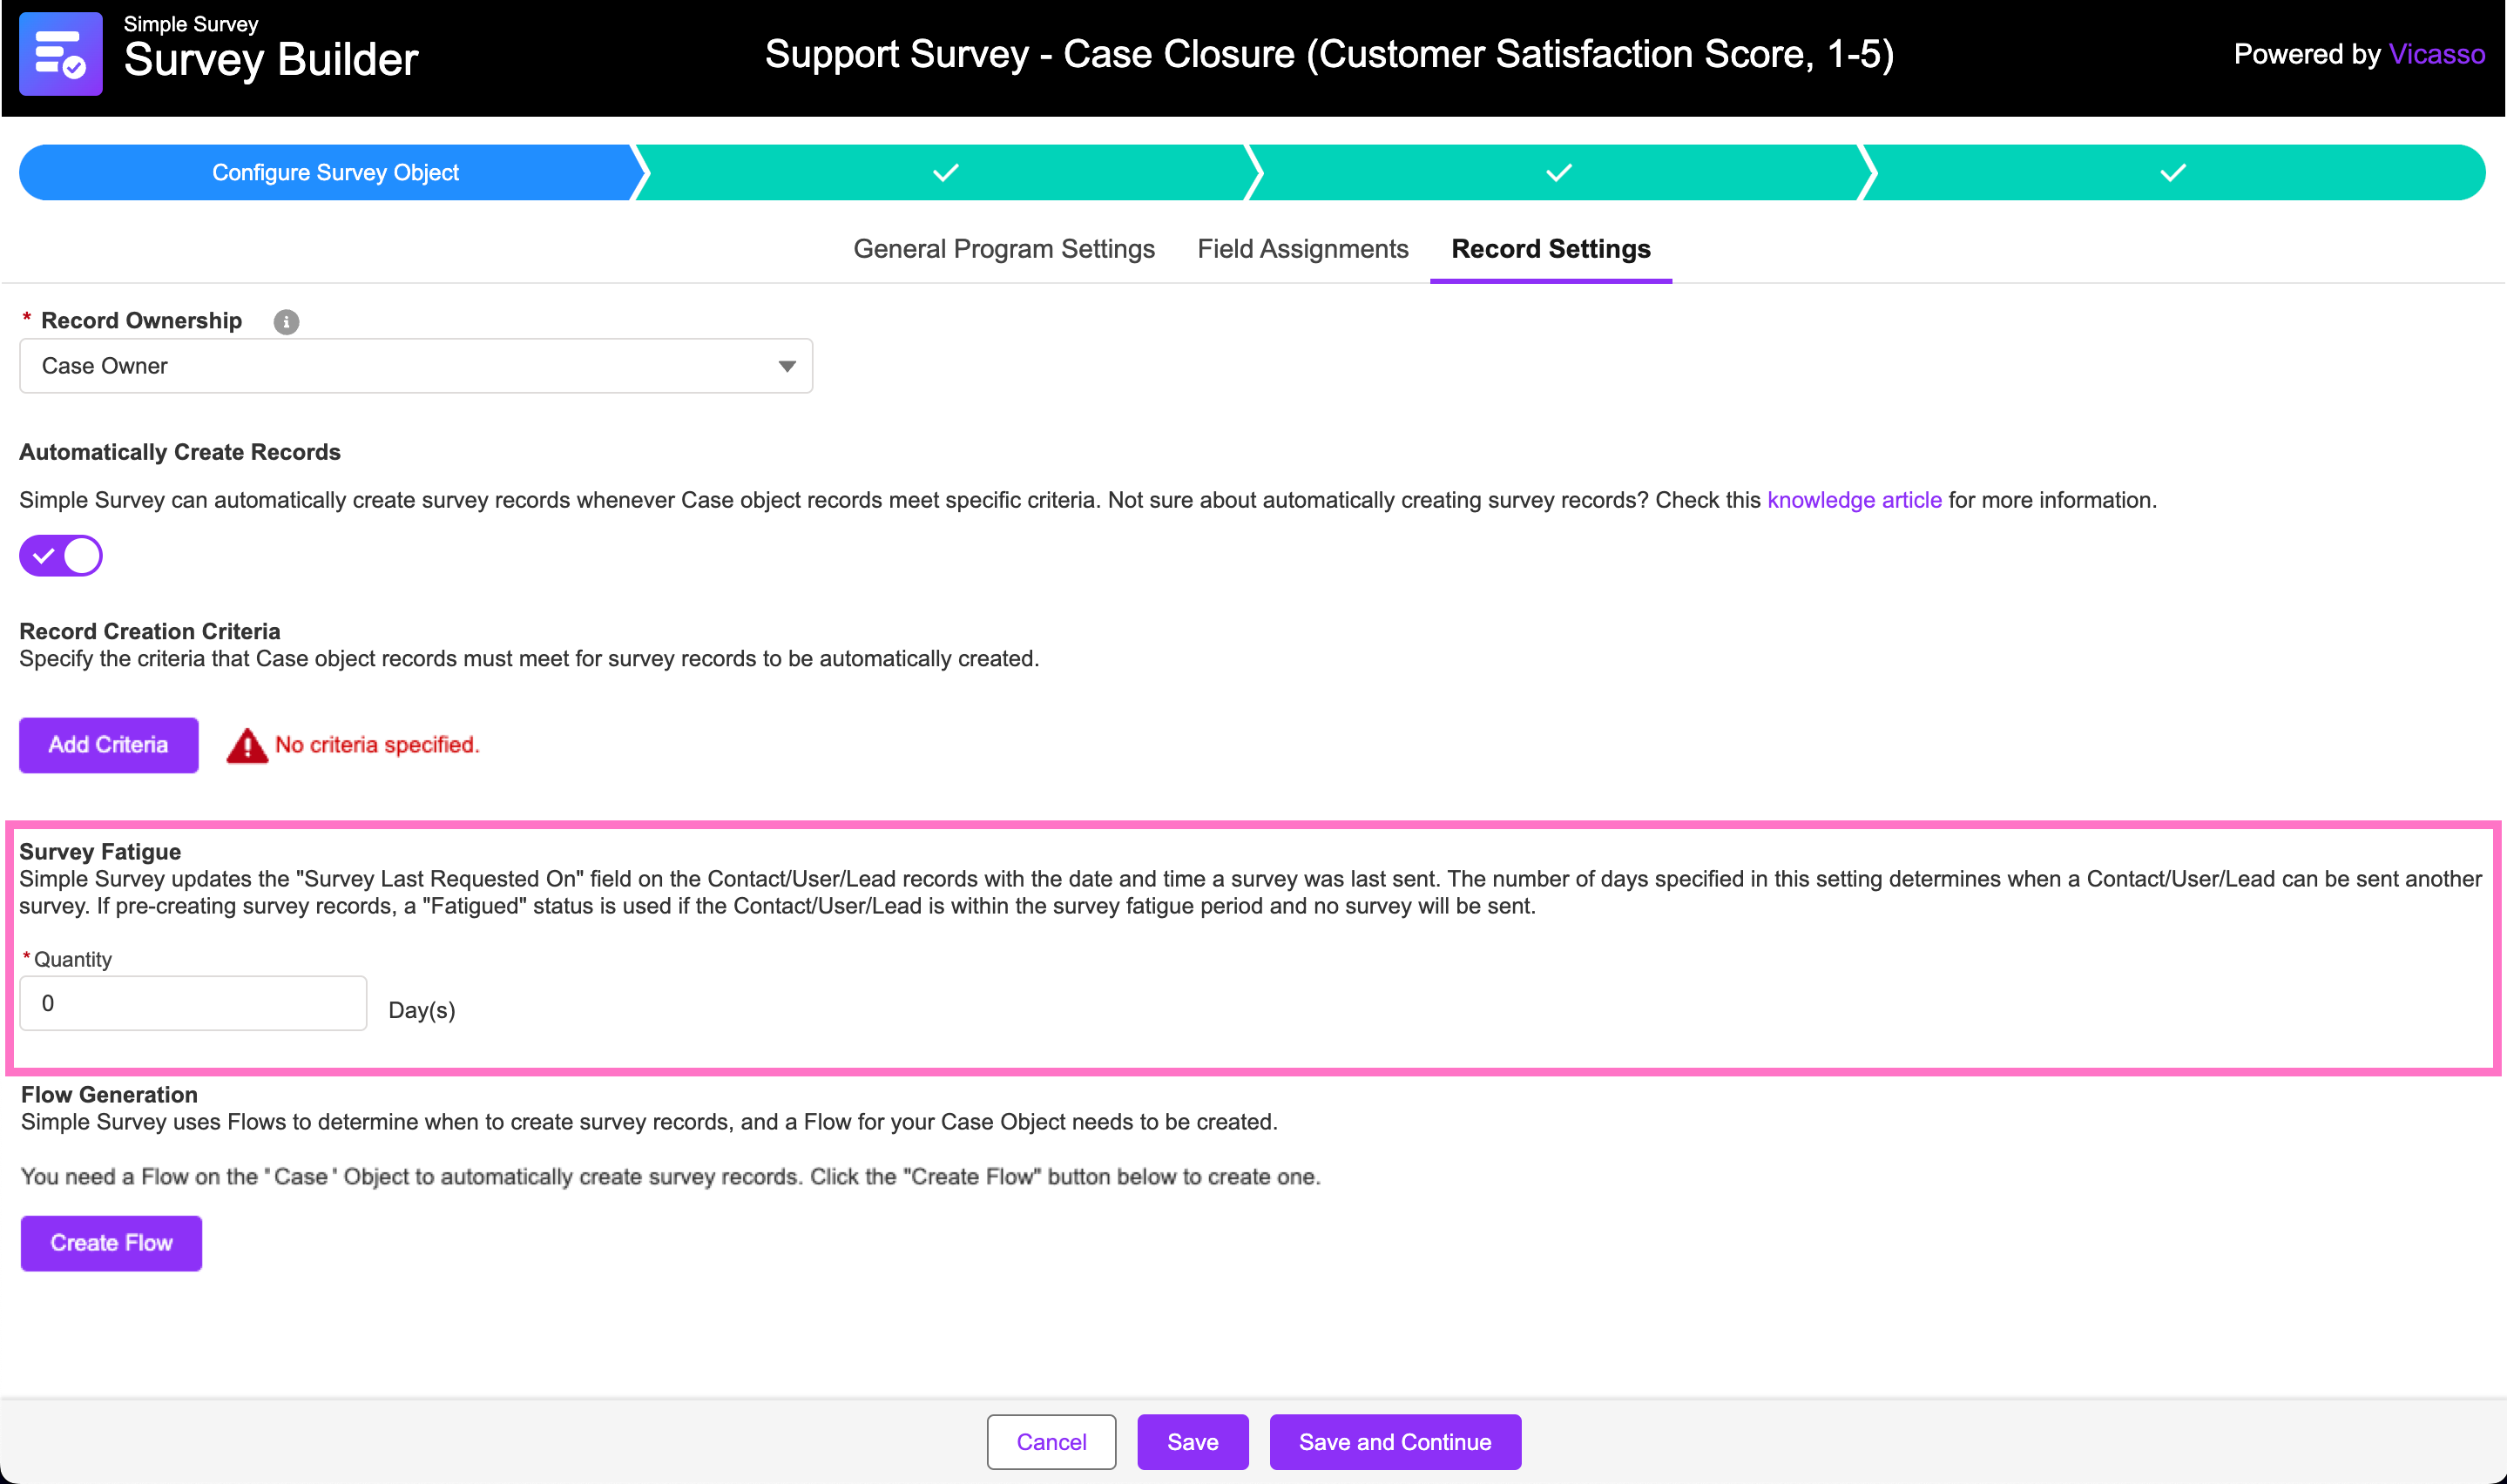Click the Create Flow button
The height and width of the screenshot is (1484, 2507).
click(x=111, y=1243)
